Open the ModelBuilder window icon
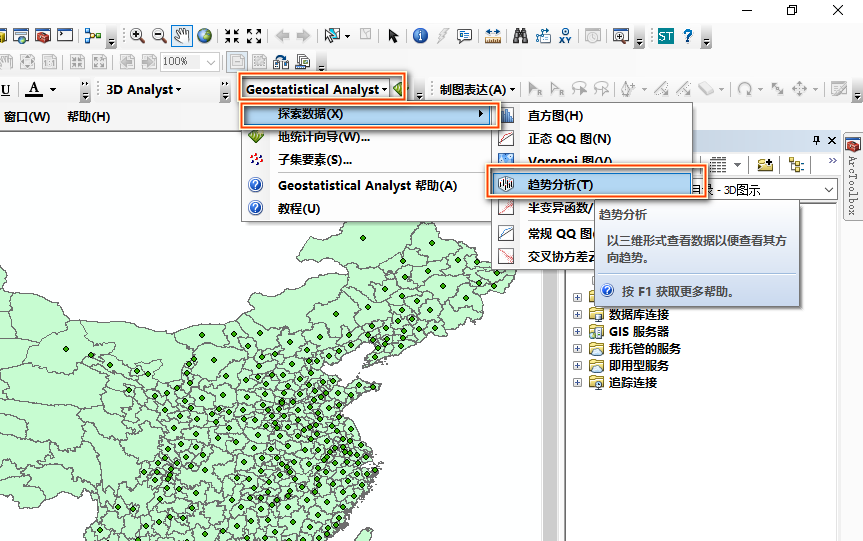863x541 pixels. pos(92,36)
